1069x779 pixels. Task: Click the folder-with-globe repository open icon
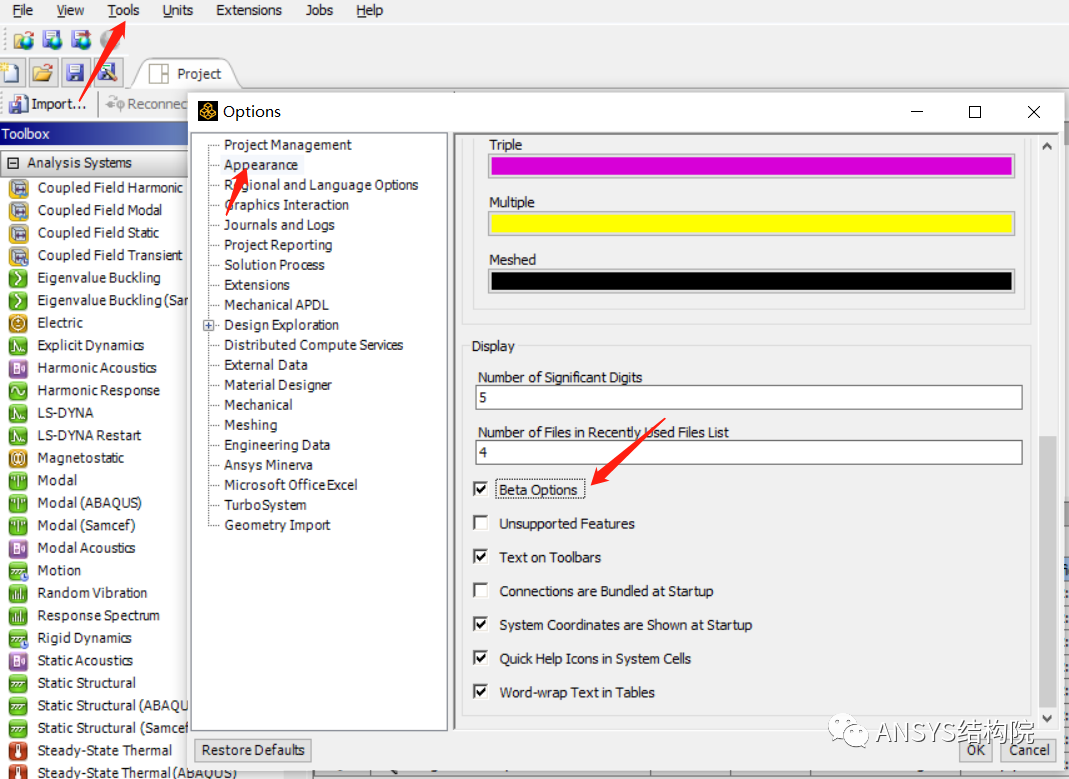click(x=24, y=40)
